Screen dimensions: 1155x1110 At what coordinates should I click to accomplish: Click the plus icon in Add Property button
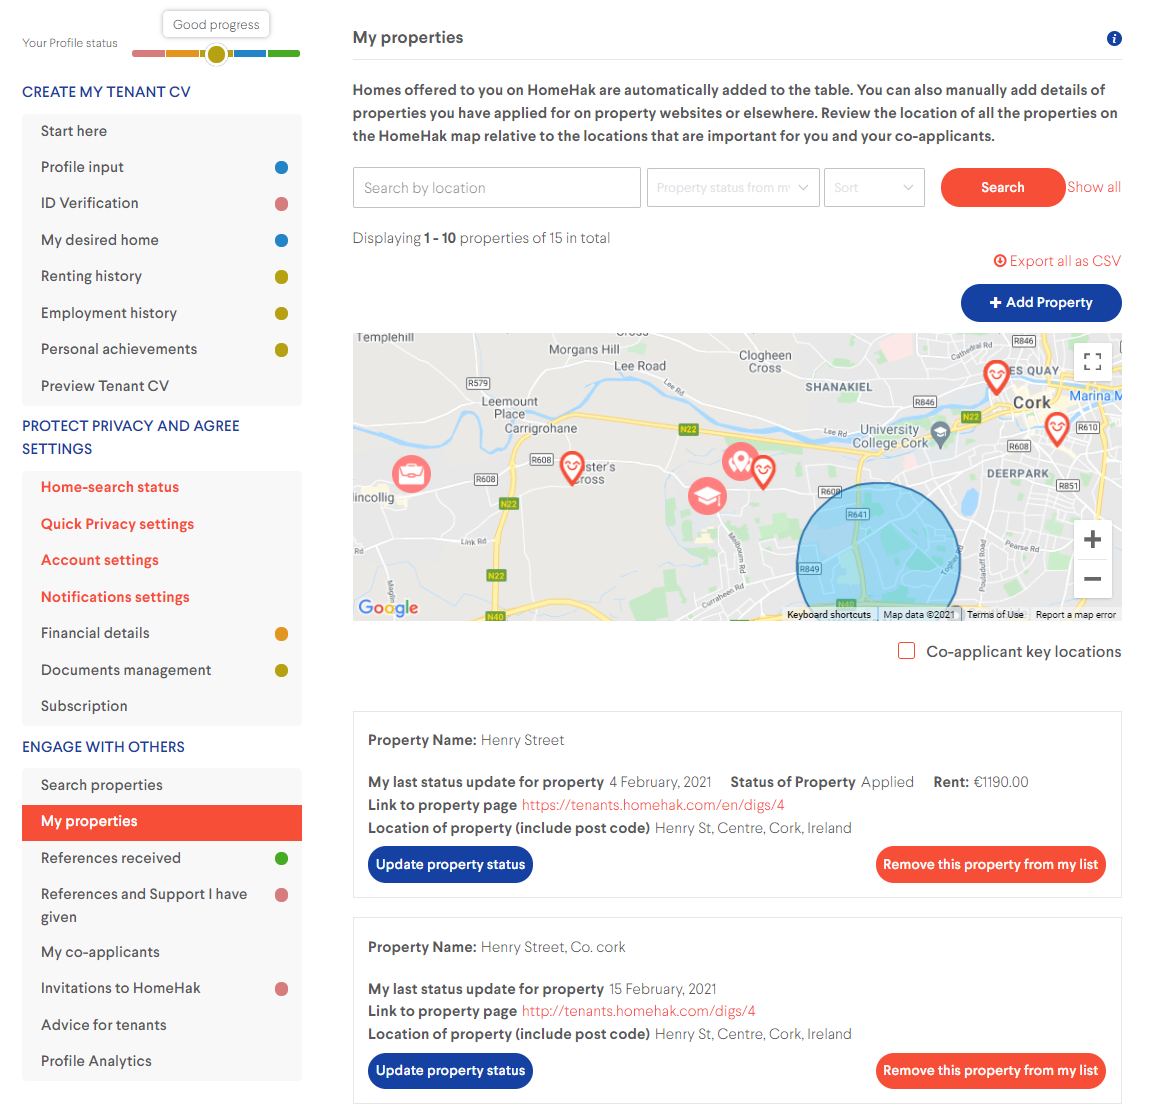(995, 303)
